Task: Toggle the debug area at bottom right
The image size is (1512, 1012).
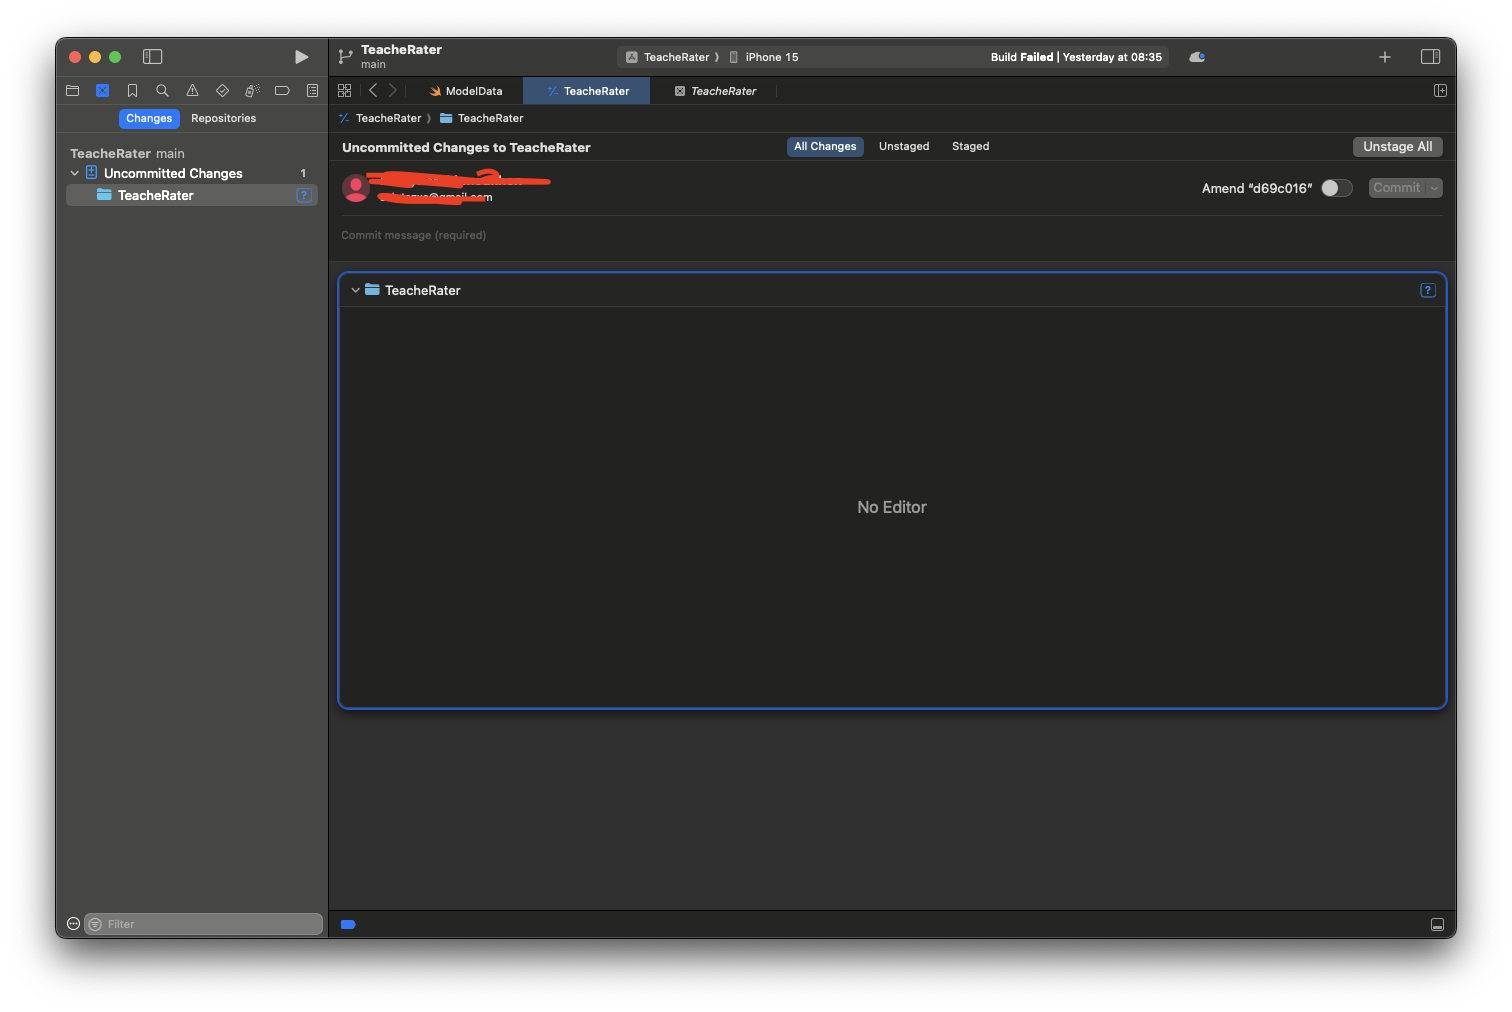Action: [x=1437, y=924]
